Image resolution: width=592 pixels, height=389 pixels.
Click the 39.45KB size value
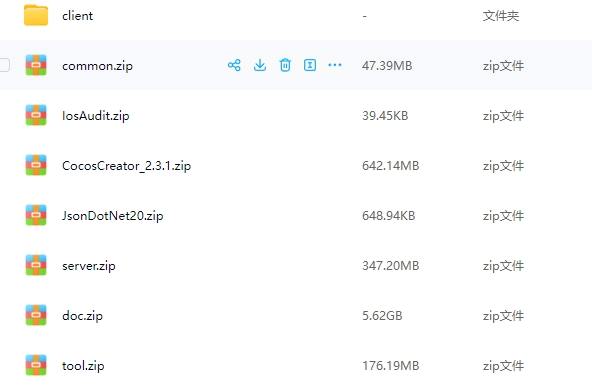point(385,116)
